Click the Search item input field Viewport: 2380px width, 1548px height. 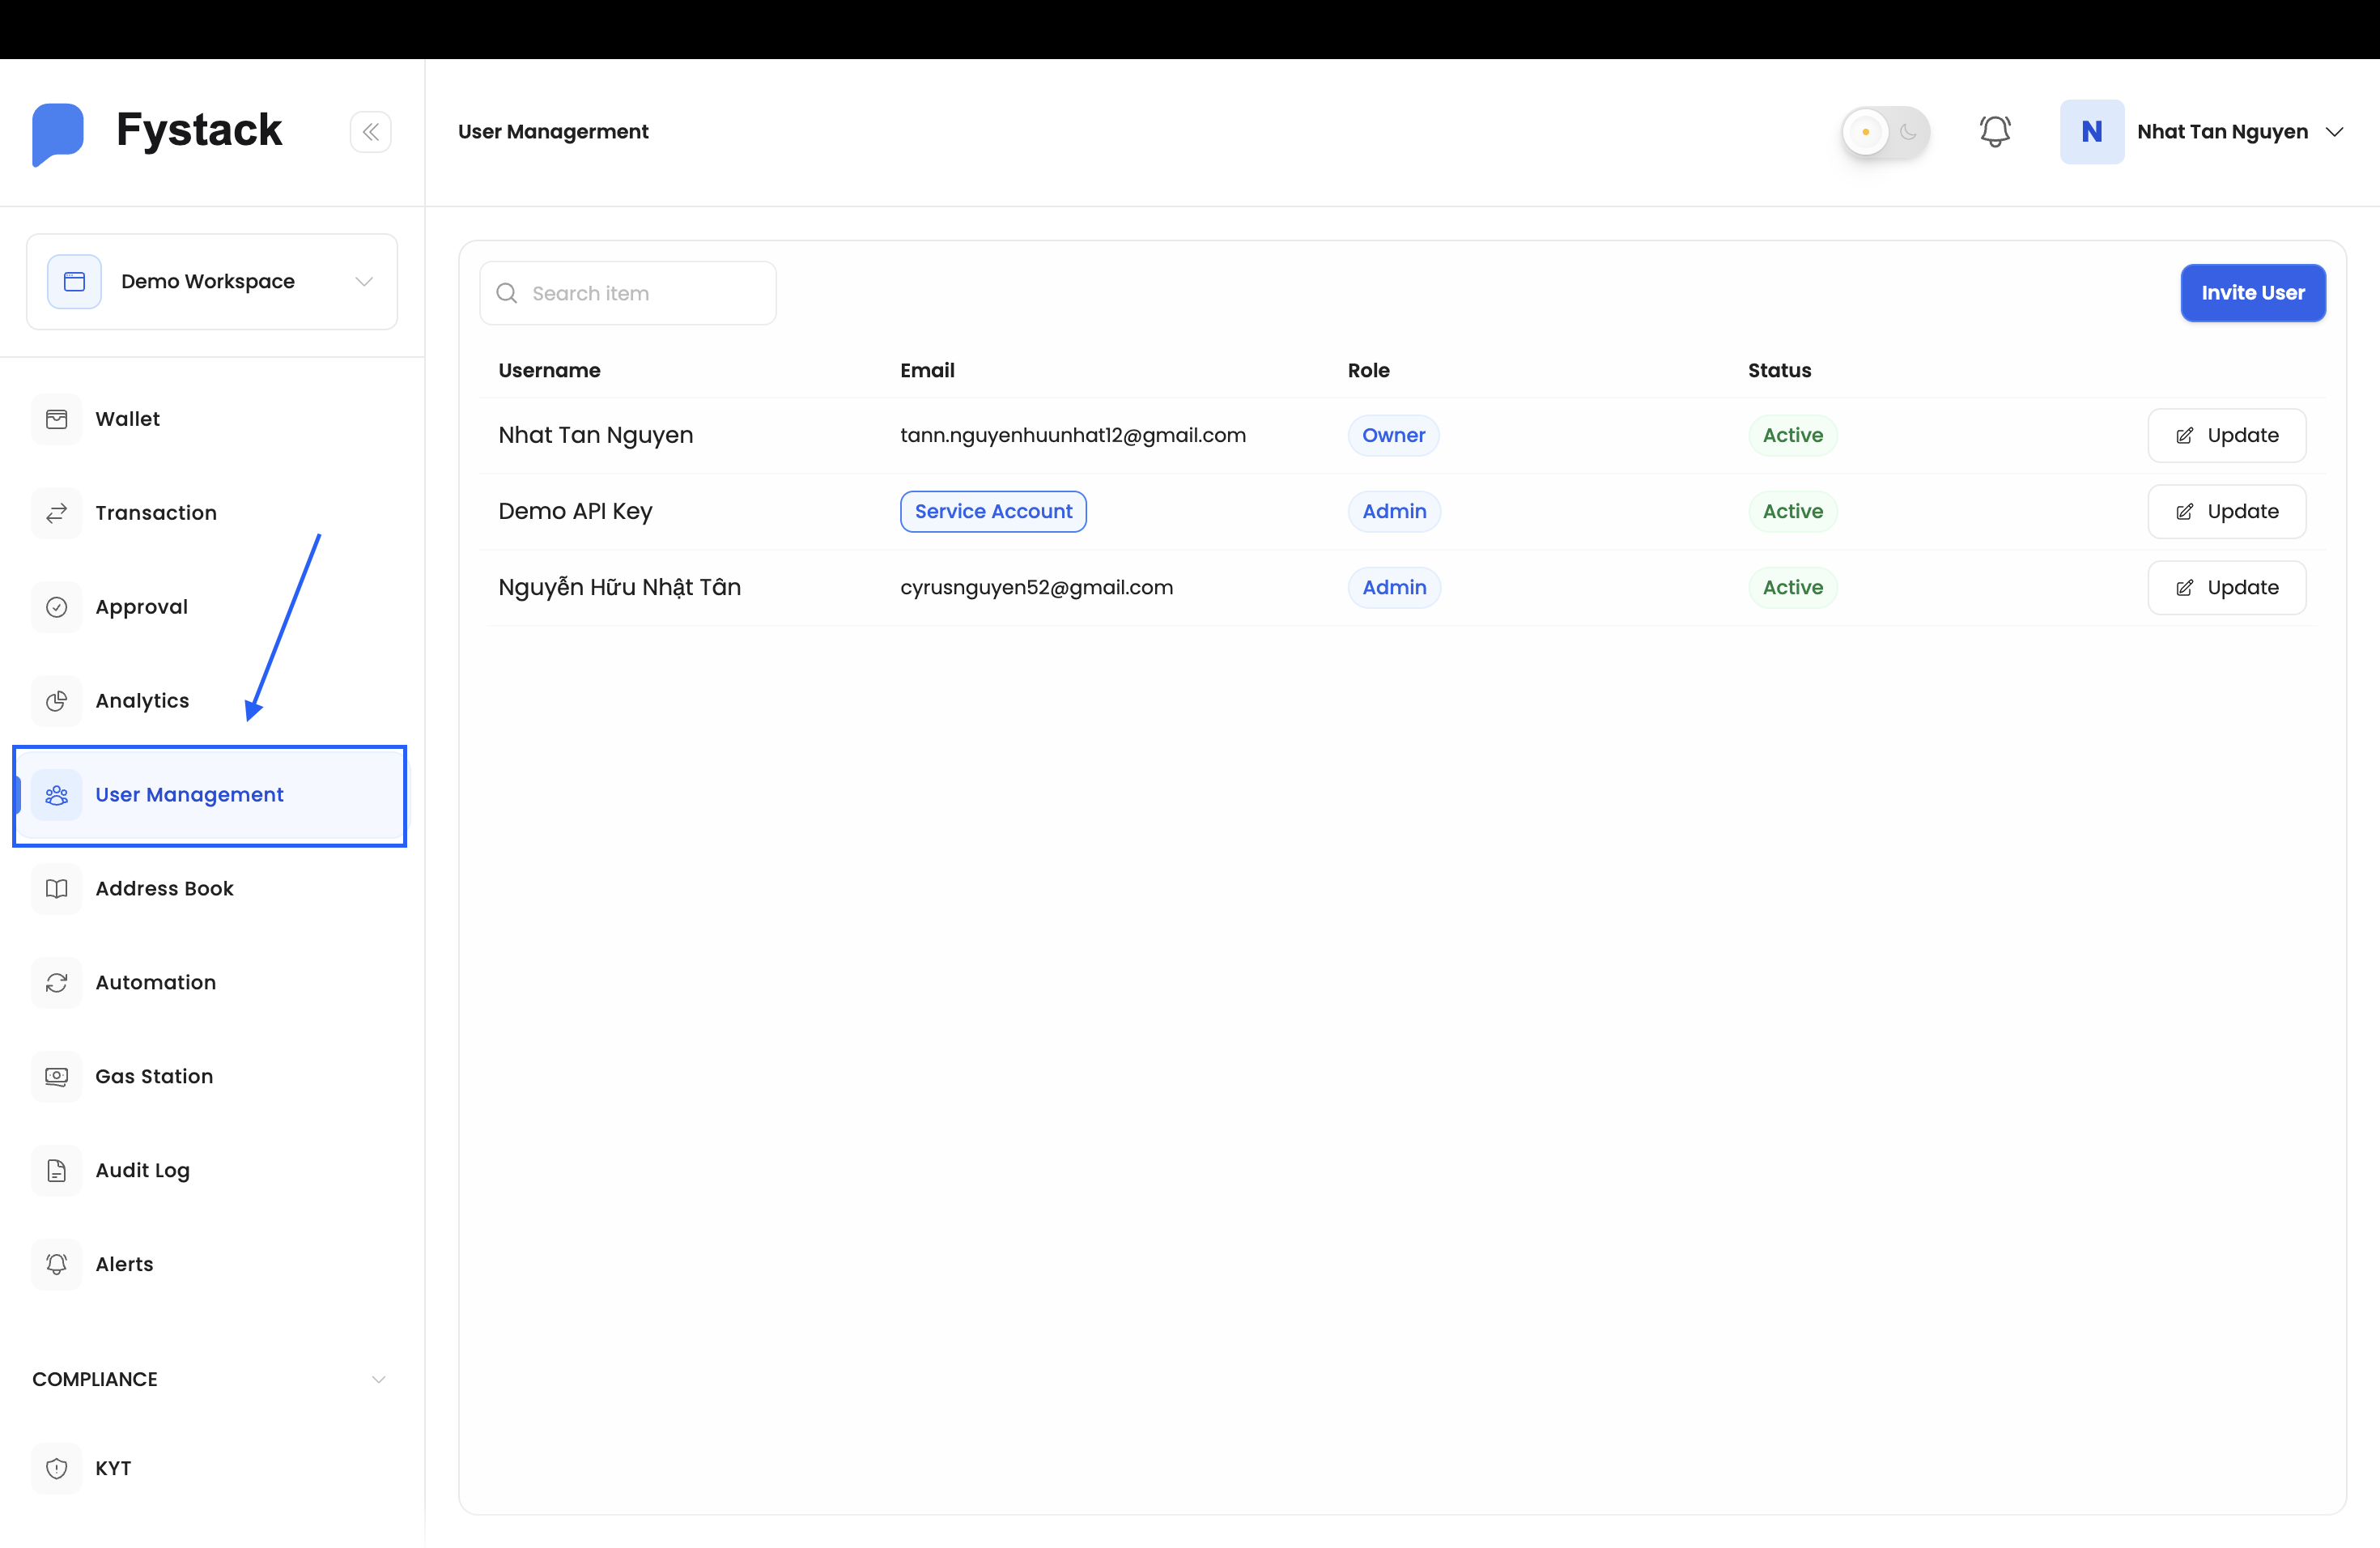628,292
